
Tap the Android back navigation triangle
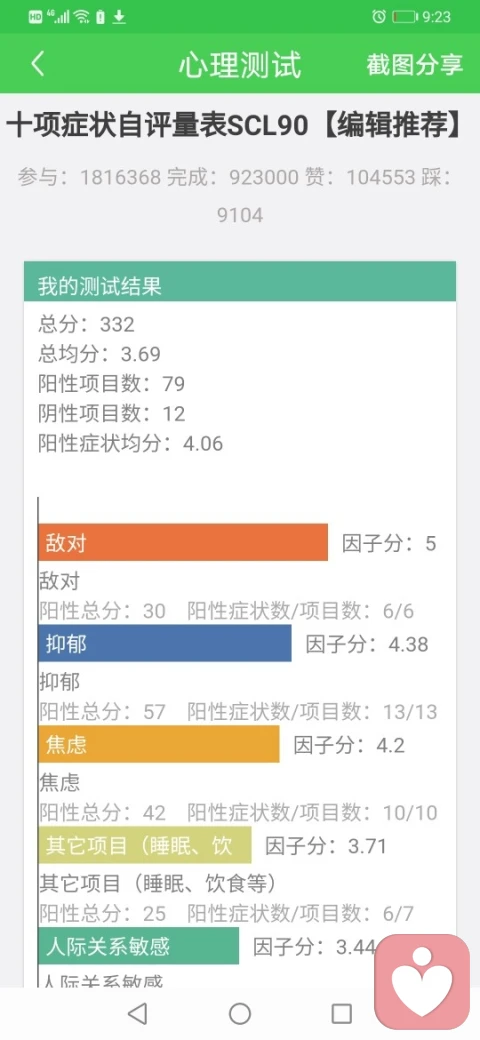(x=137, y=1013)
